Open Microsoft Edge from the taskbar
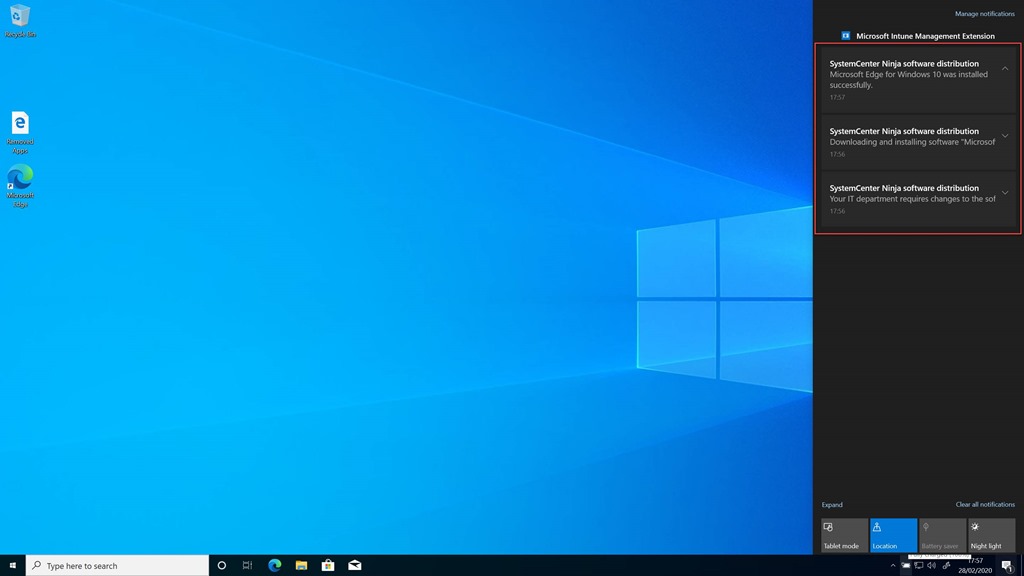The height and width of the screenshot is (576, 1024). pyautogui.click(x=274, y=565)
